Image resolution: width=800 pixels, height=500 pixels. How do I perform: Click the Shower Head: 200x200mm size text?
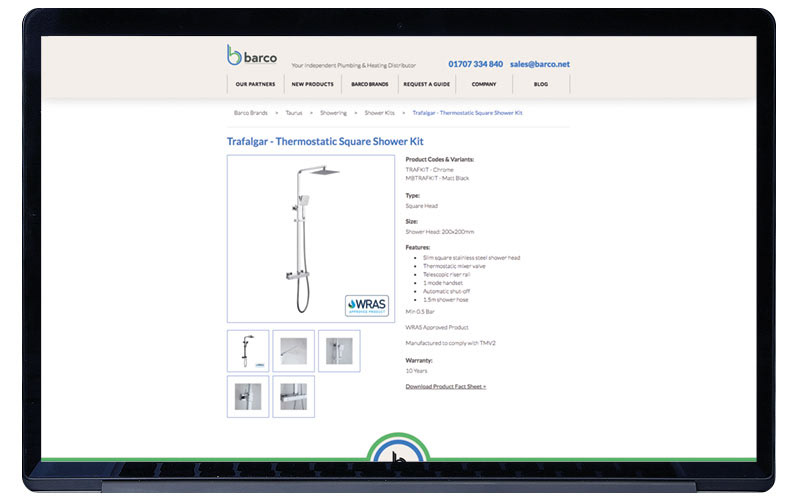point(440,232)
